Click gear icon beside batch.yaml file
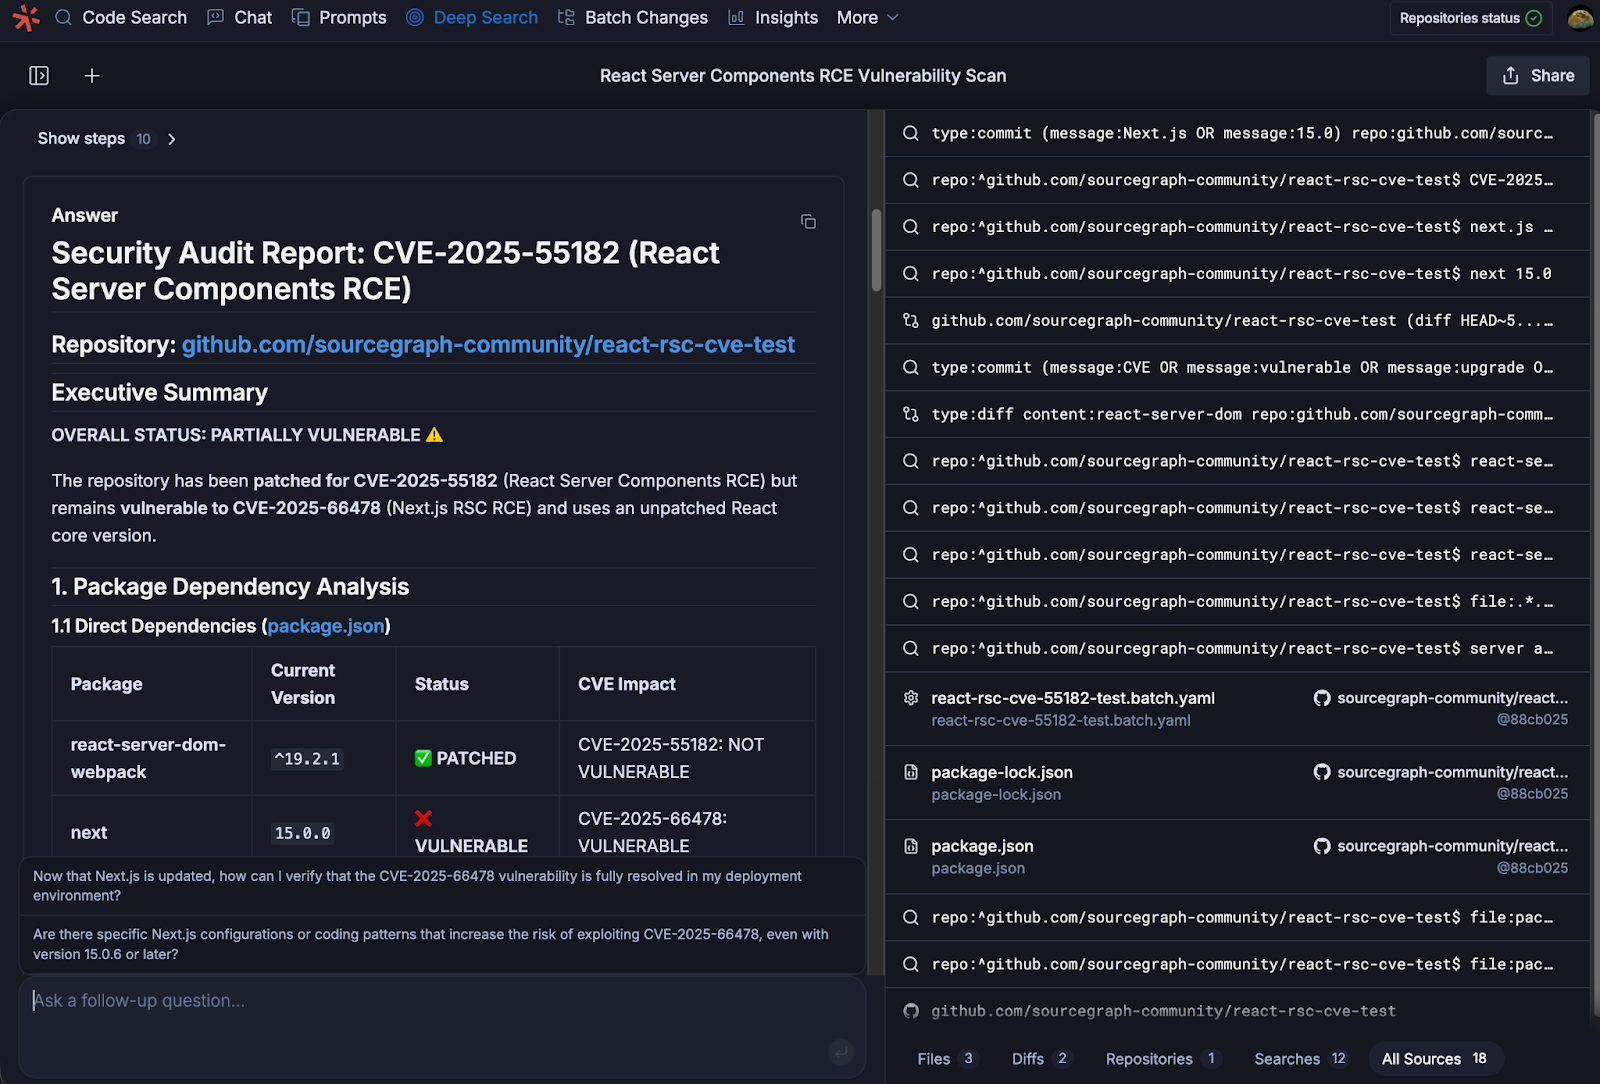Screen dimensions: 1600x1084 pos(911,698)
